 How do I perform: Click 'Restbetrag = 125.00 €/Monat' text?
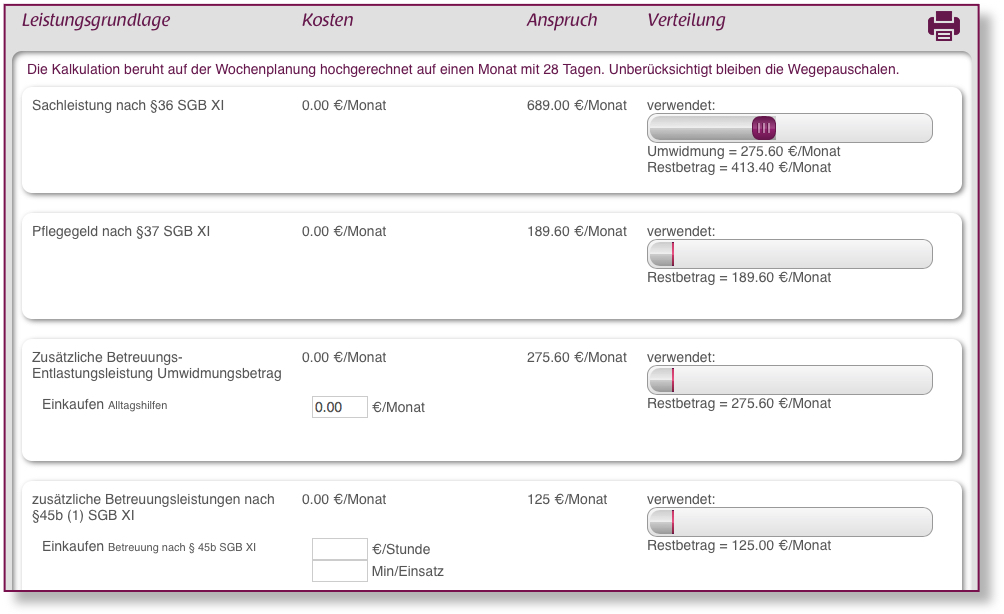(739, 546)
